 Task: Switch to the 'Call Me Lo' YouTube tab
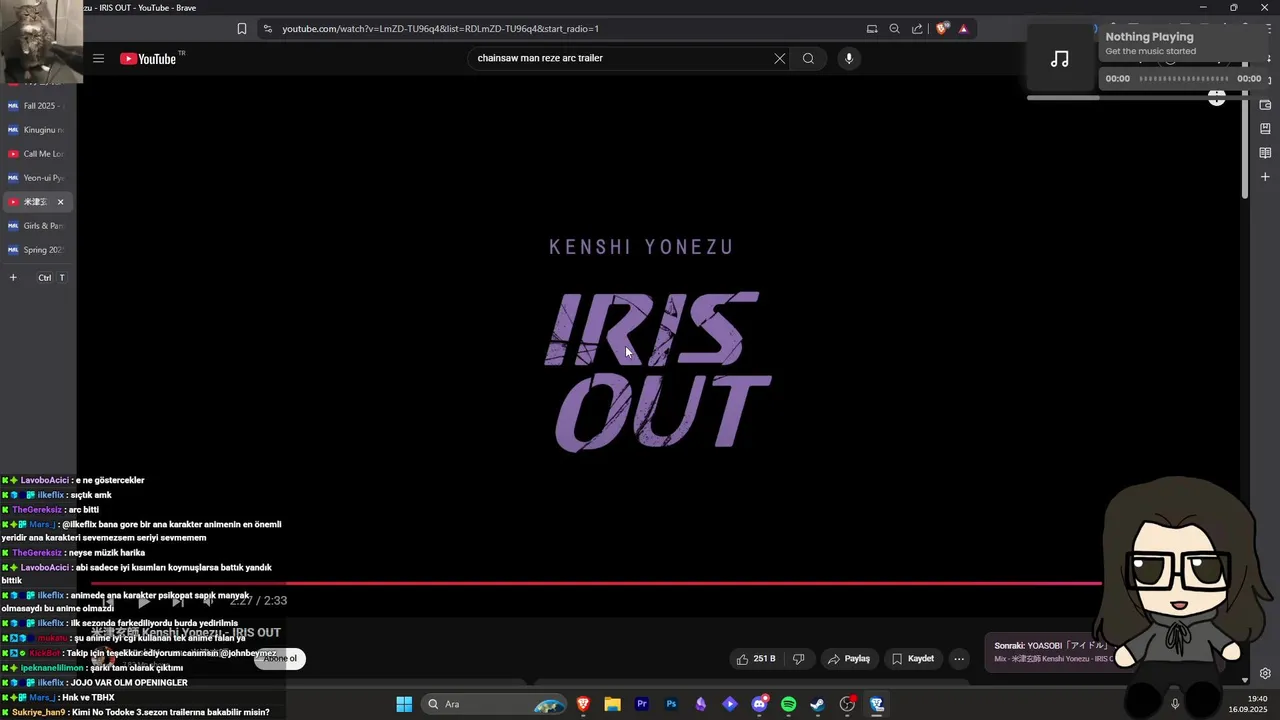tap(36, 154)
